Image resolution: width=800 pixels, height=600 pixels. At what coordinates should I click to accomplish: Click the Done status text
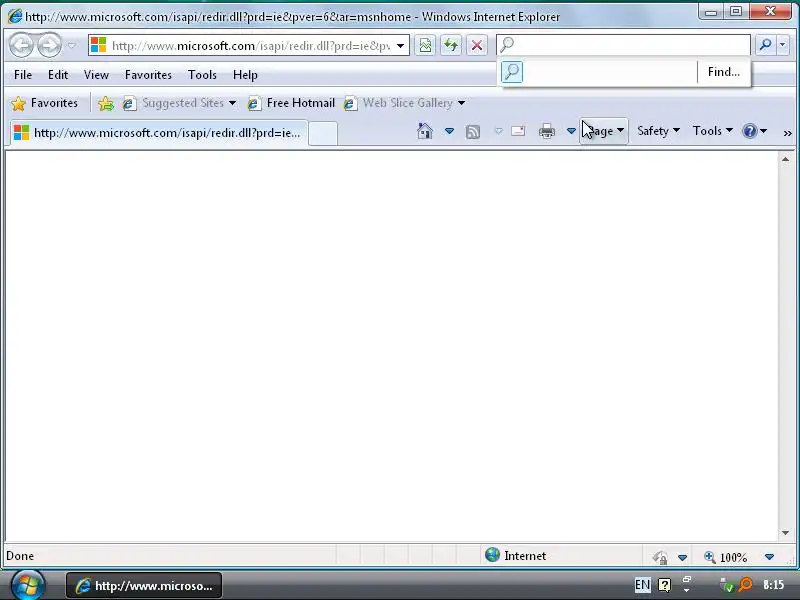[20, 556]
